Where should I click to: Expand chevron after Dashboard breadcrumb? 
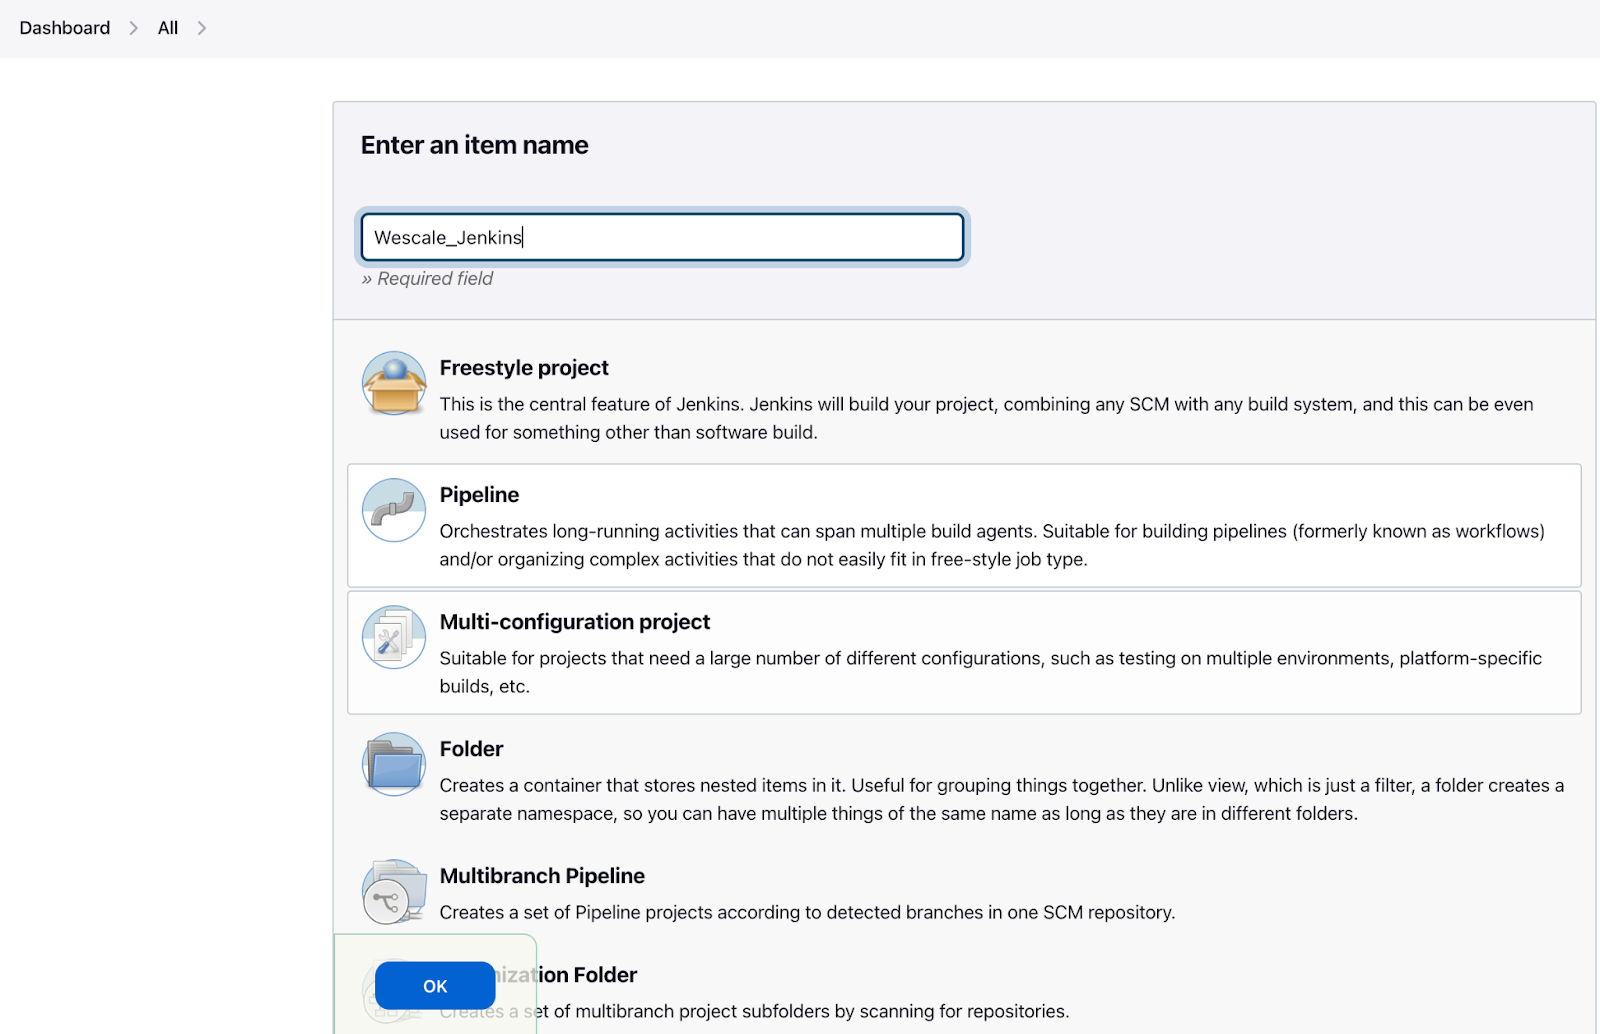[134, 28]
